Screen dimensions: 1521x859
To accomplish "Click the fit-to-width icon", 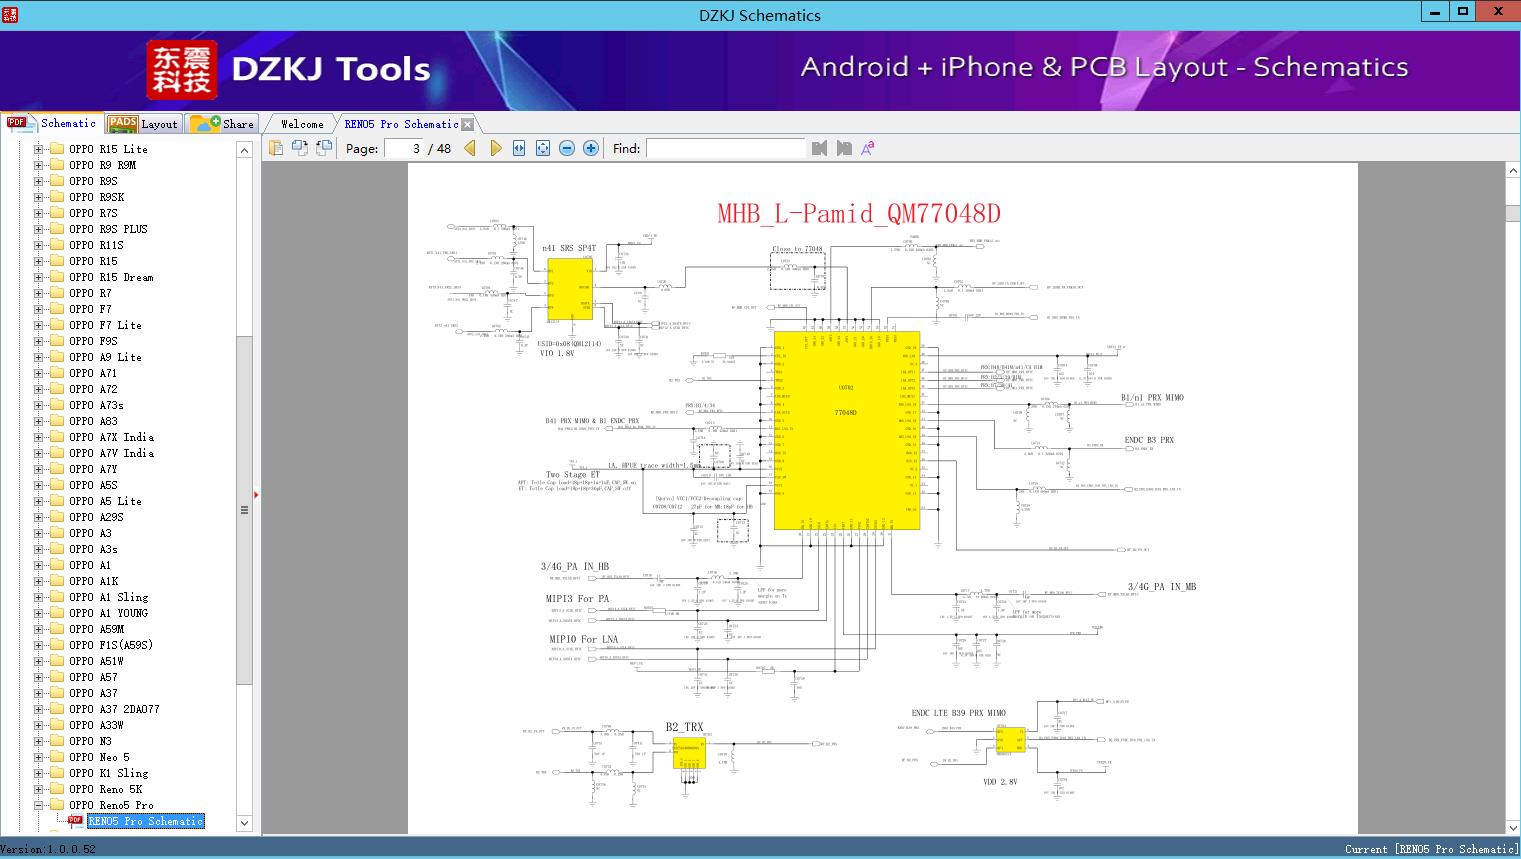I will 519,148.
